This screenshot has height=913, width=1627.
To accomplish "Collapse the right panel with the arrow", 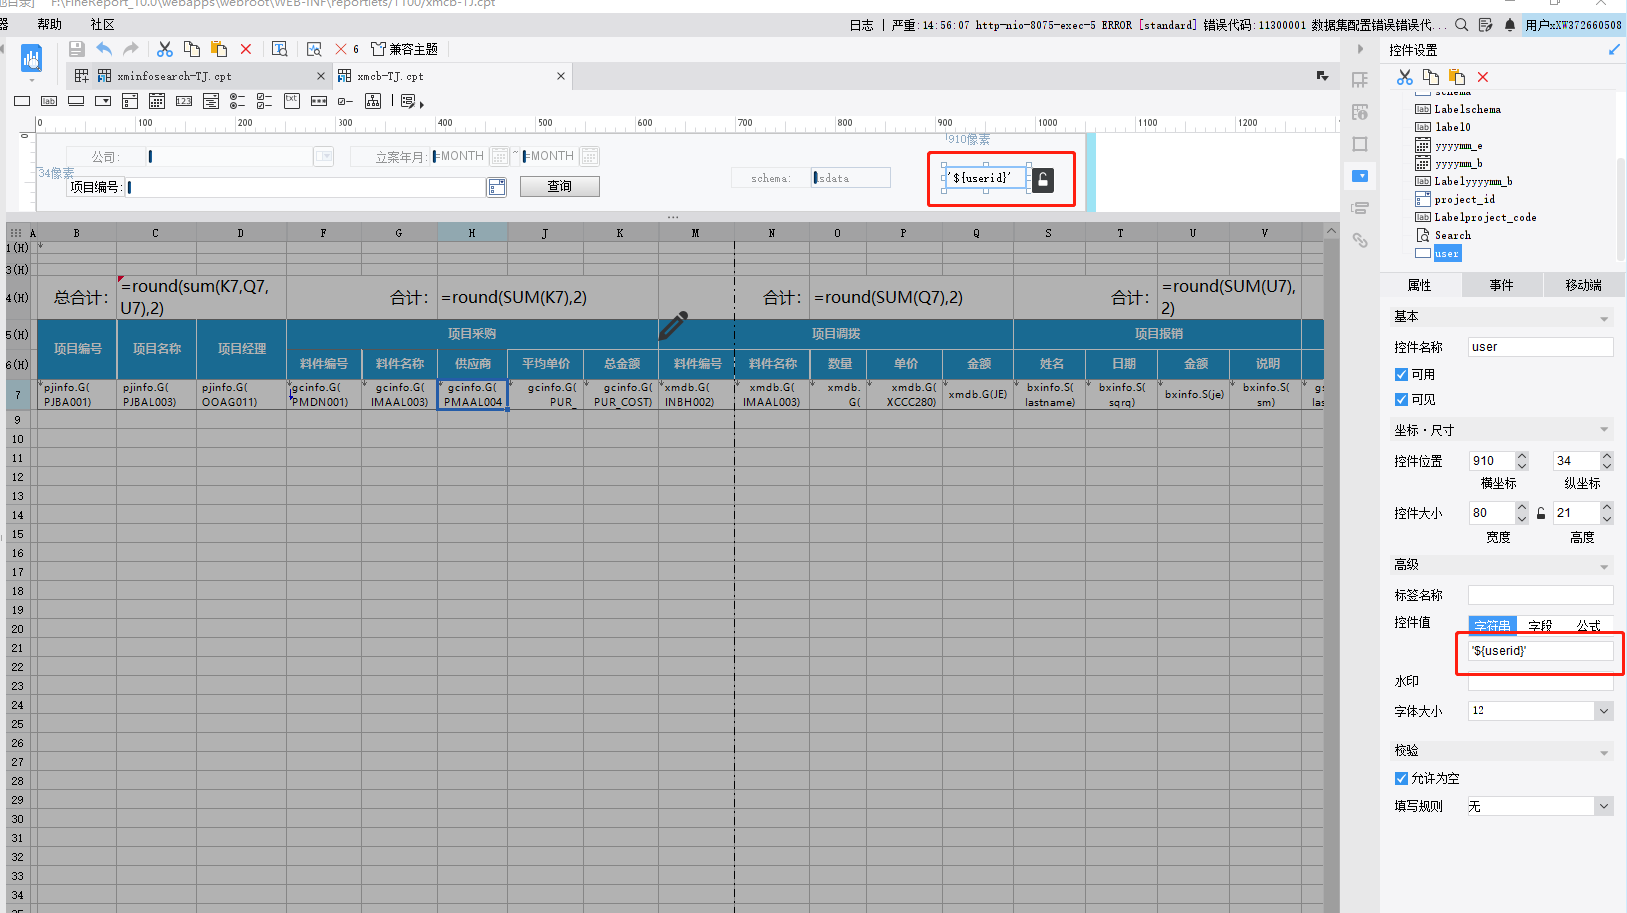I will tap(1360, 49).
